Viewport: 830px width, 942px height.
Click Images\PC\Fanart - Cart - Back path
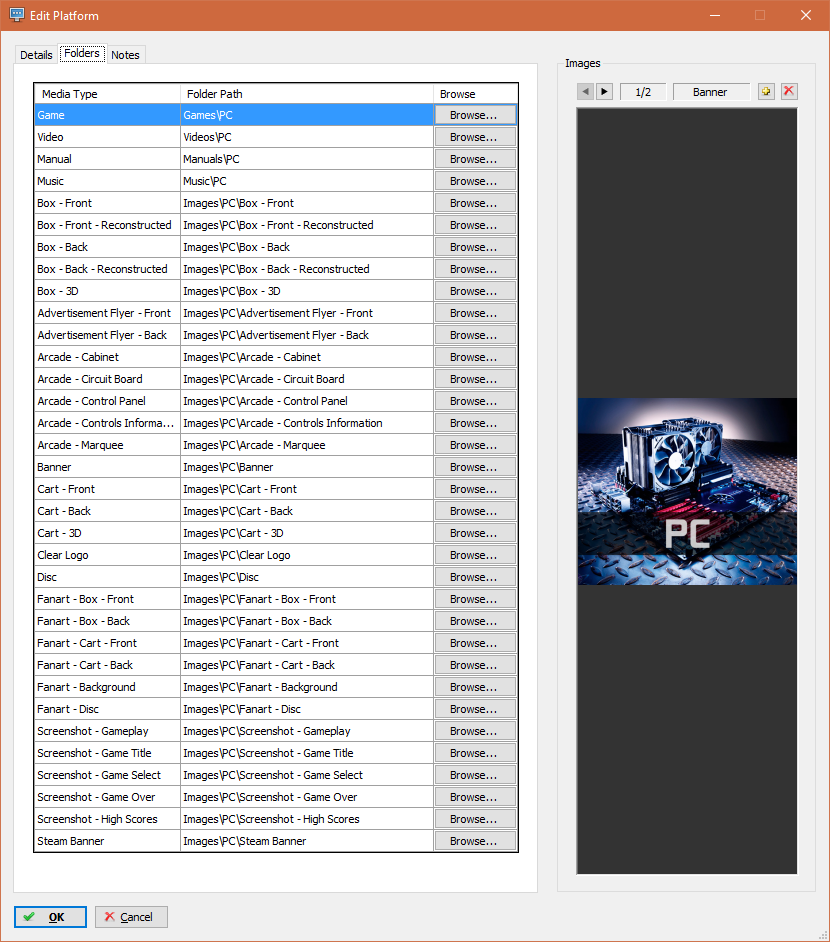click(x=307, y=665)
